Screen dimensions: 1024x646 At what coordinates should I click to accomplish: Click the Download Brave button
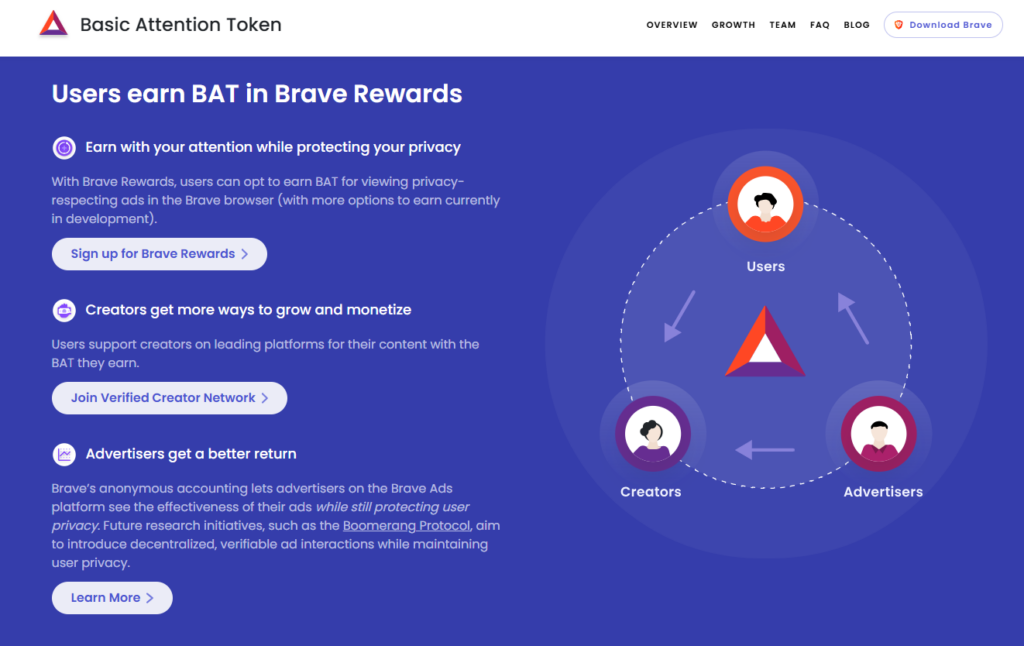pyautogui.click(x=943, y=25)
